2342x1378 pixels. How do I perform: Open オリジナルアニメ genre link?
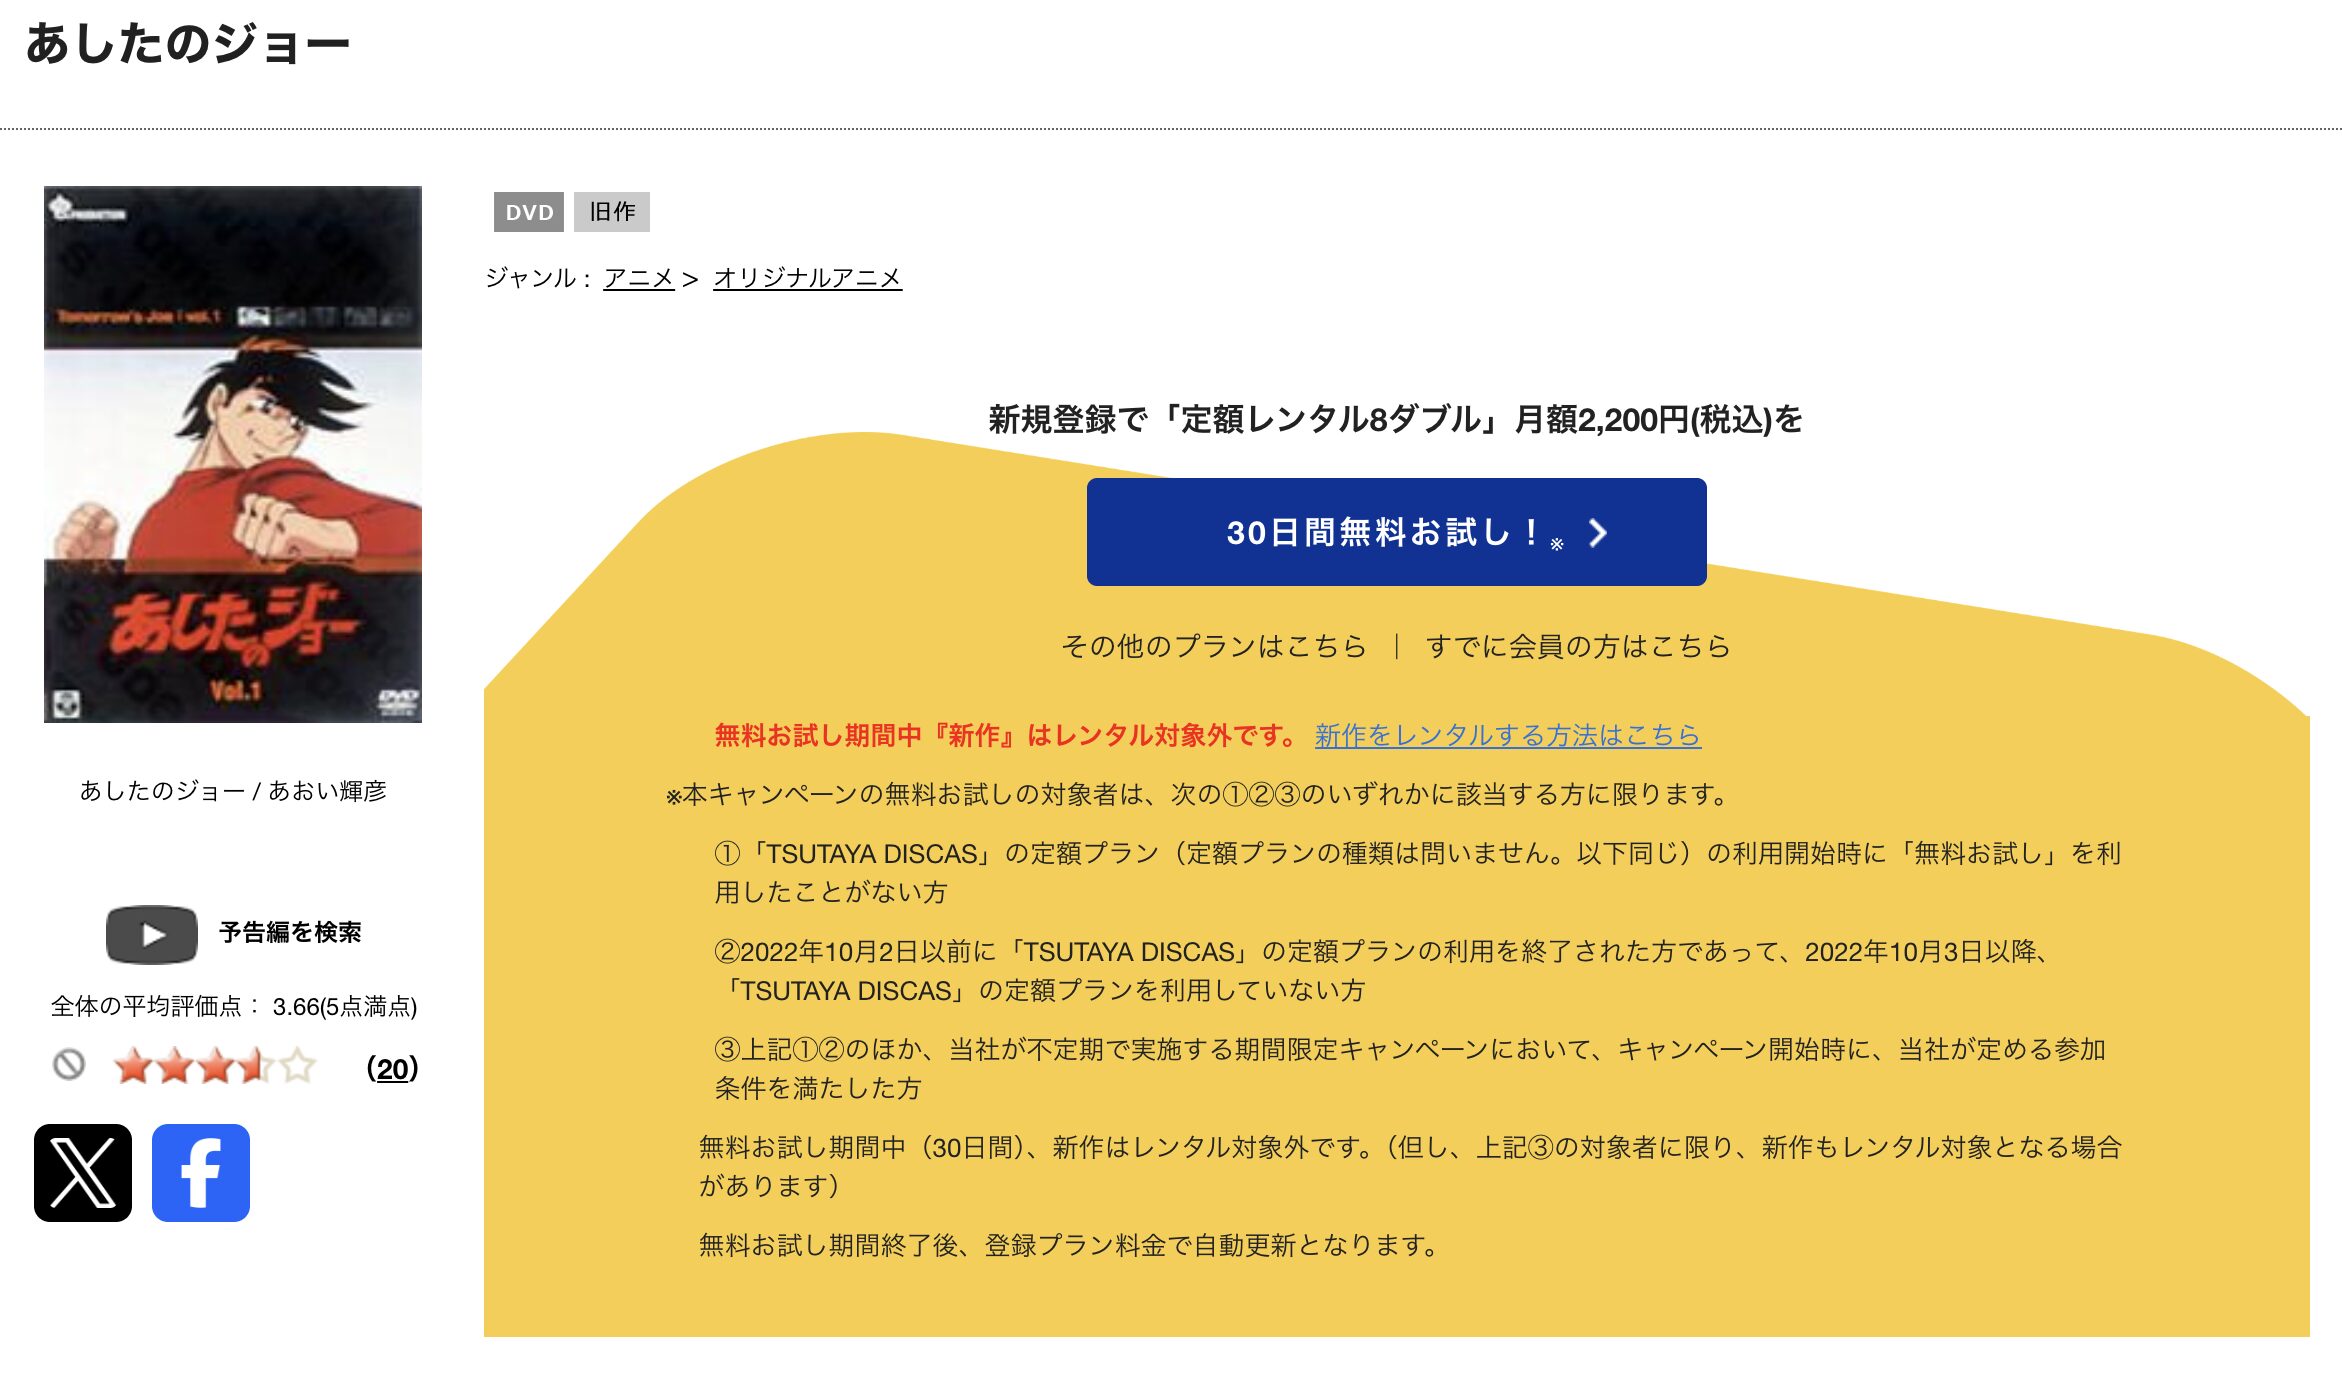click(807, 278)
